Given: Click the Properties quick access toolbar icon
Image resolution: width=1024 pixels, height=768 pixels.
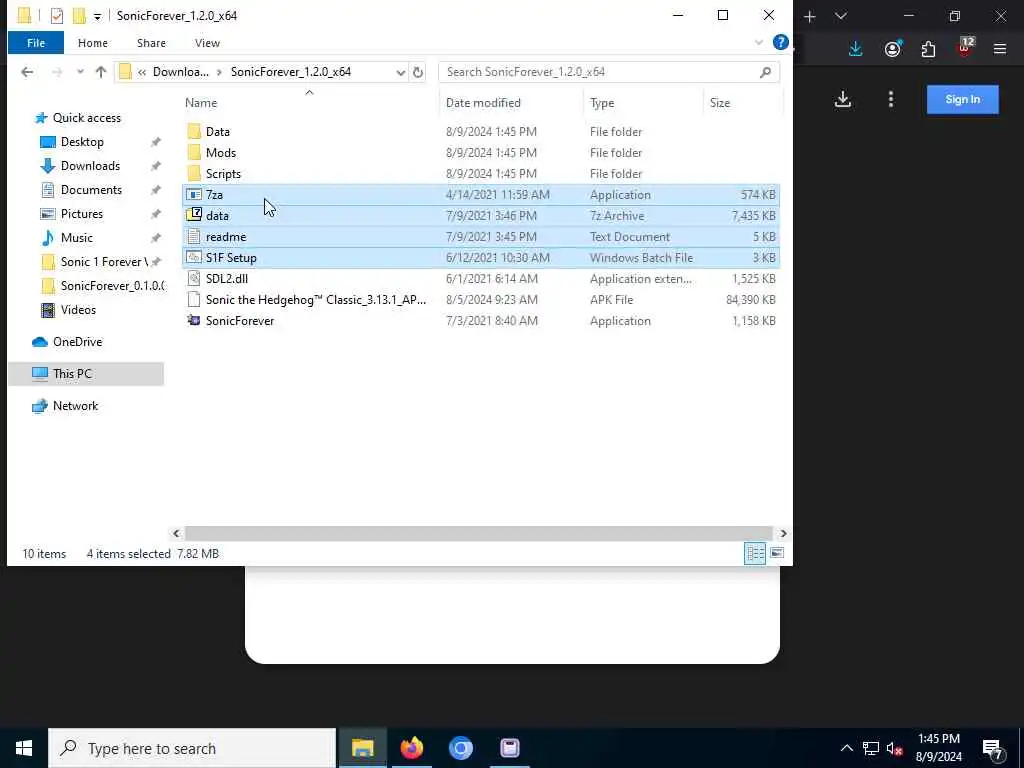Looking at the screenshot, I should [57, 15].
